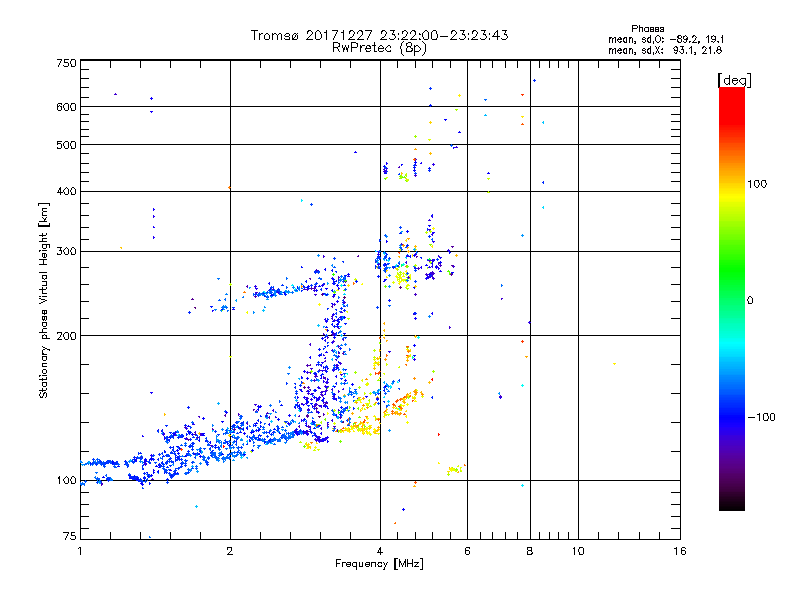This screenshot has width=800, height=600.
Task: Click the isolated yellow point between 10 and 16 MHz
Action: (614, 364)
